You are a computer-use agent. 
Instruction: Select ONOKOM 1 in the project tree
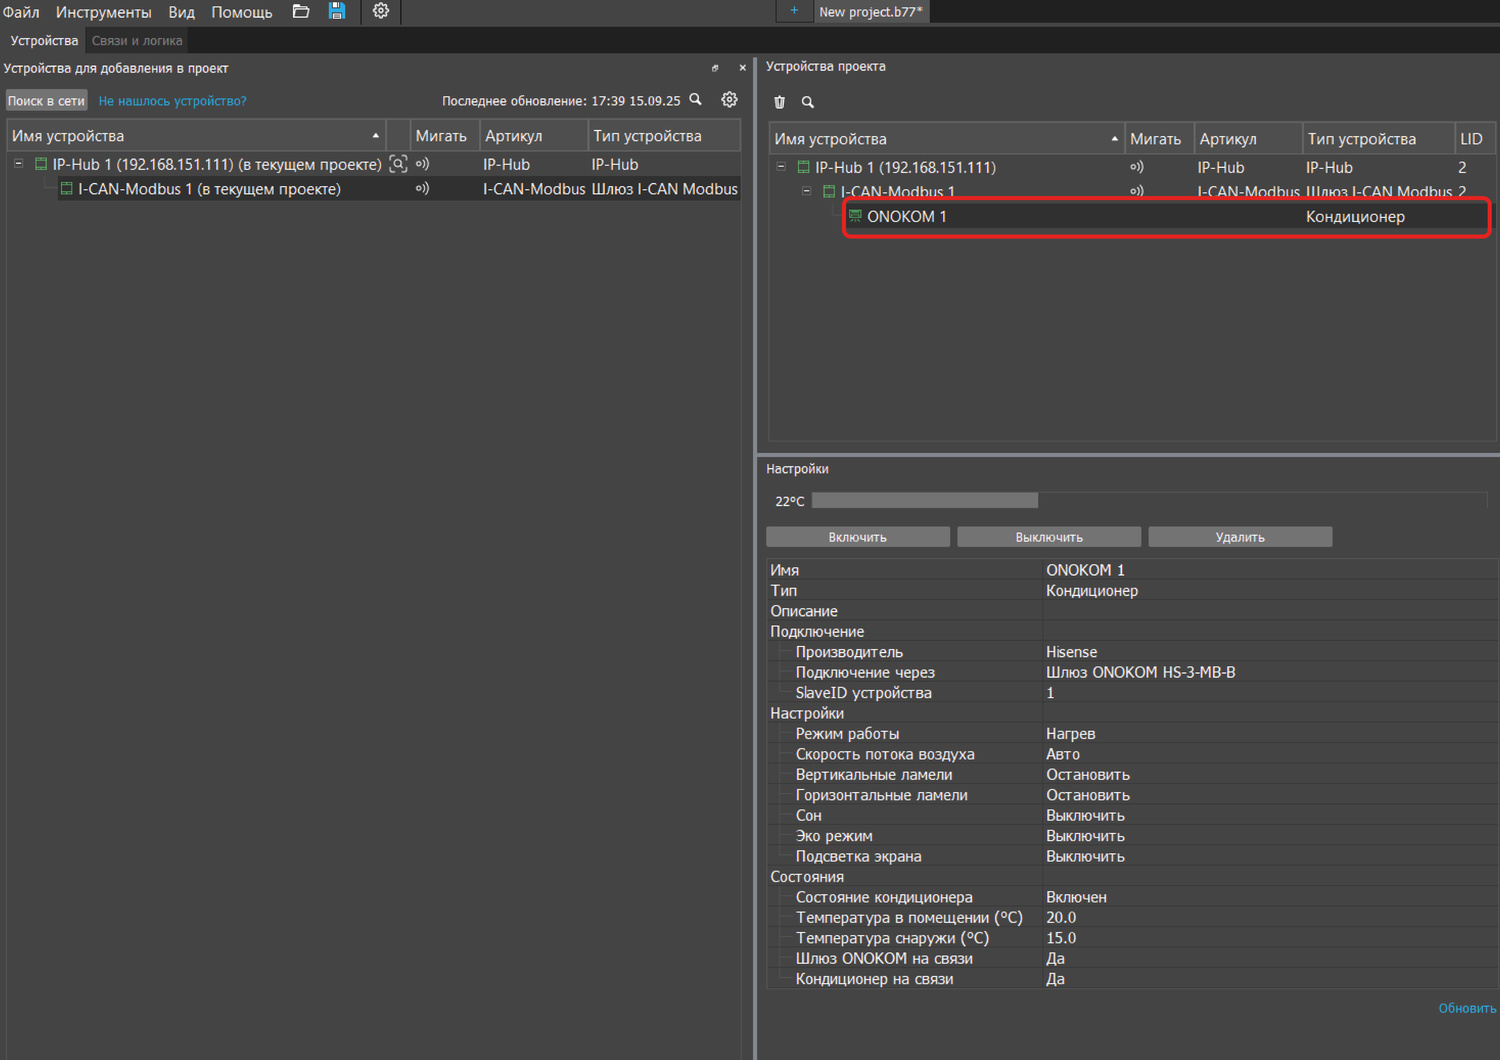click(x=906, y=217)
